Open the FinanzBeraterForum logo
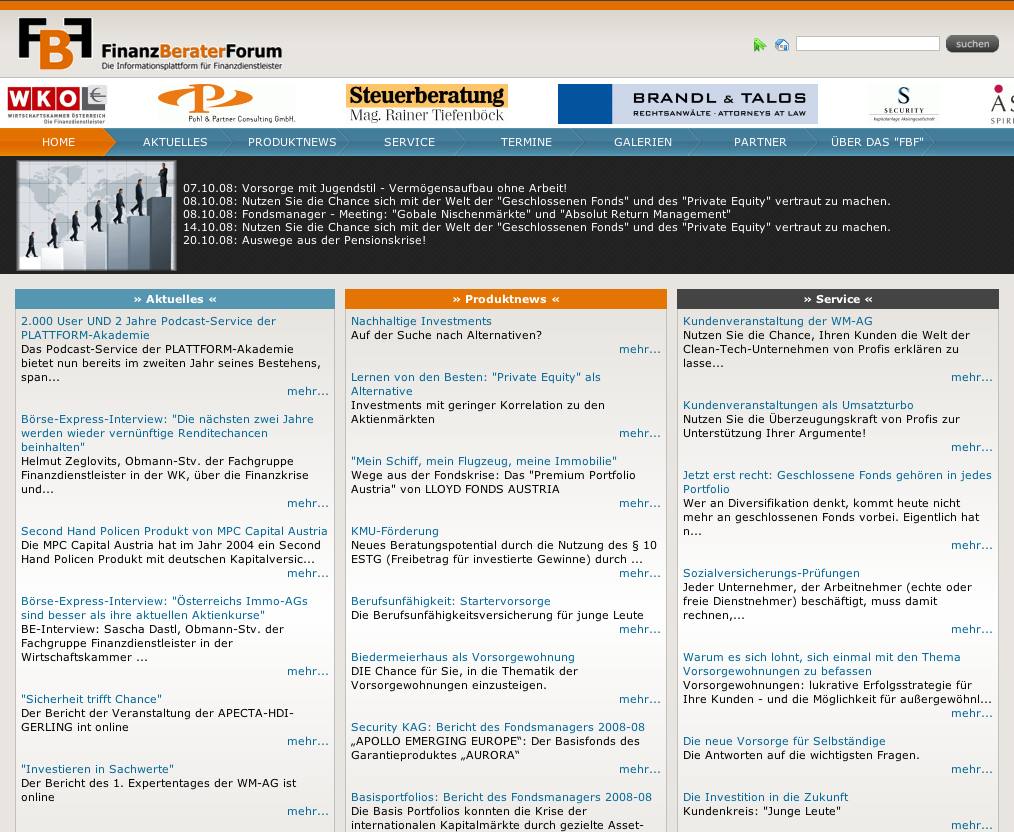 (x=150, y=45)
